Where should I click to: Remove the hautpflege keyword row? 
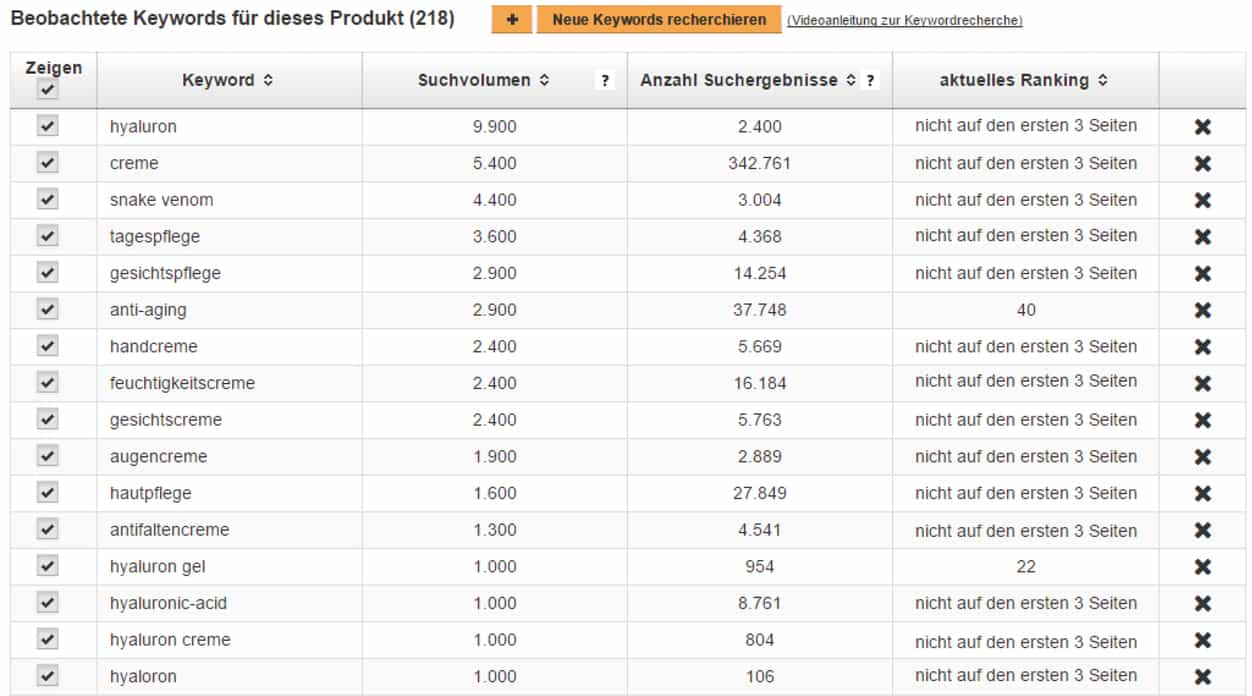(1202, 493)
